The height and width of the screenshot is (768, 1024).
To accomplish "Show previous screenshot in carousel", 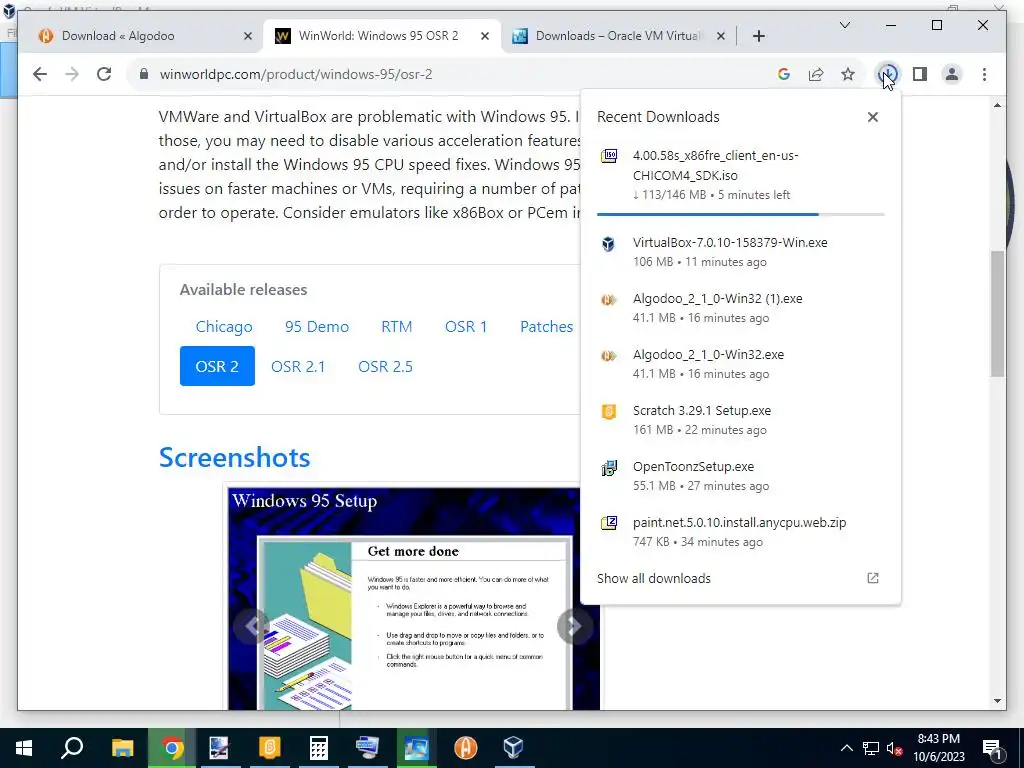I will click(x=253, y=626).
